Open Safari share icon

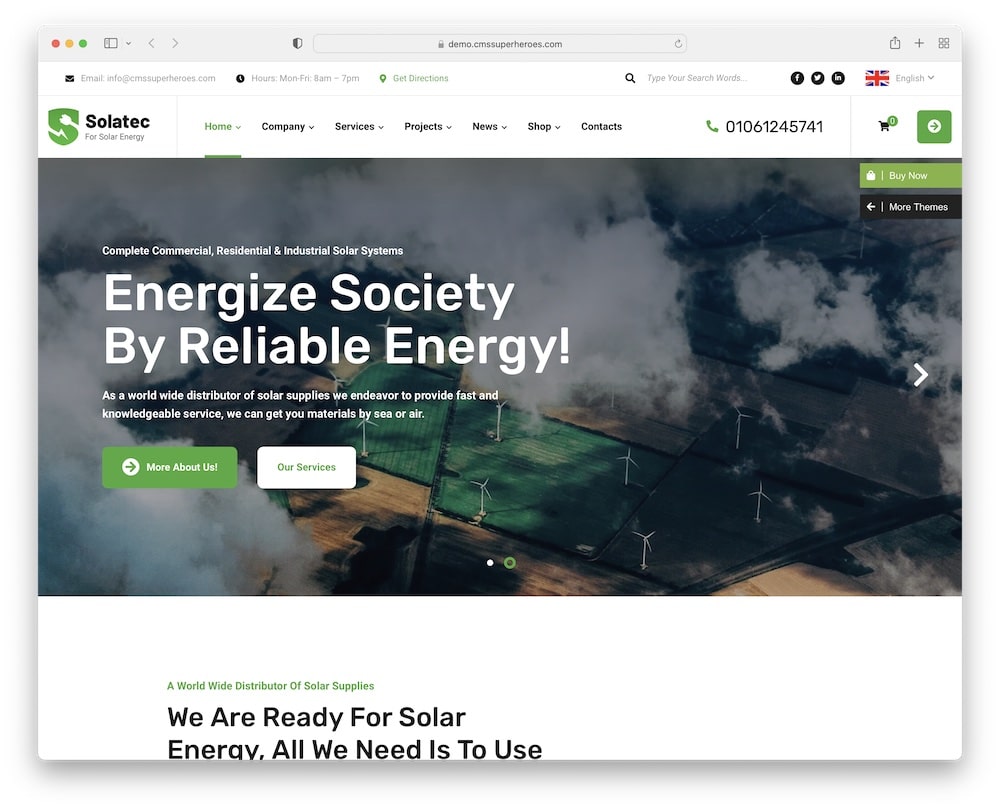[x=895, y=43]
